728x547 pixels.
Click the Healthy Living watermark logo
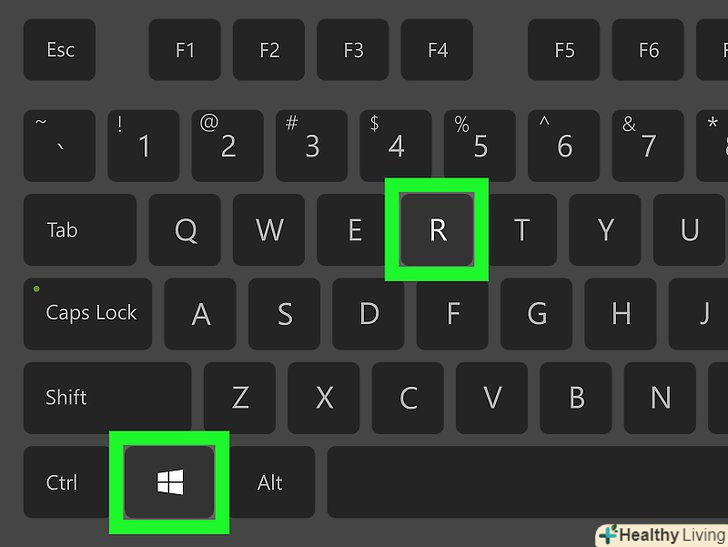662,535
